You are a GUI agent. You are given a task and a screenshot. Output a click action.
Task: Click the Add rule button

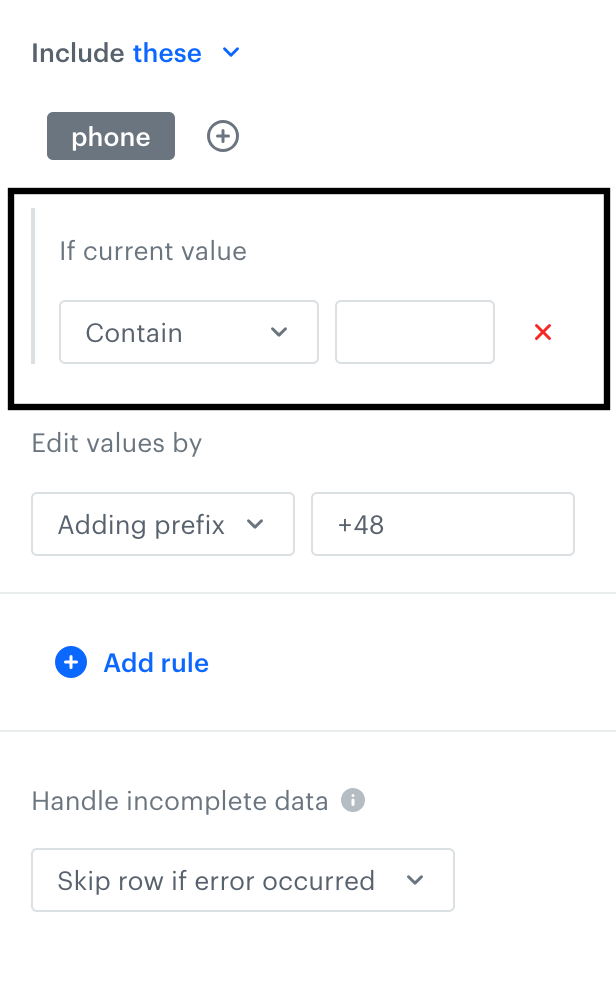(x=131, y=662)
